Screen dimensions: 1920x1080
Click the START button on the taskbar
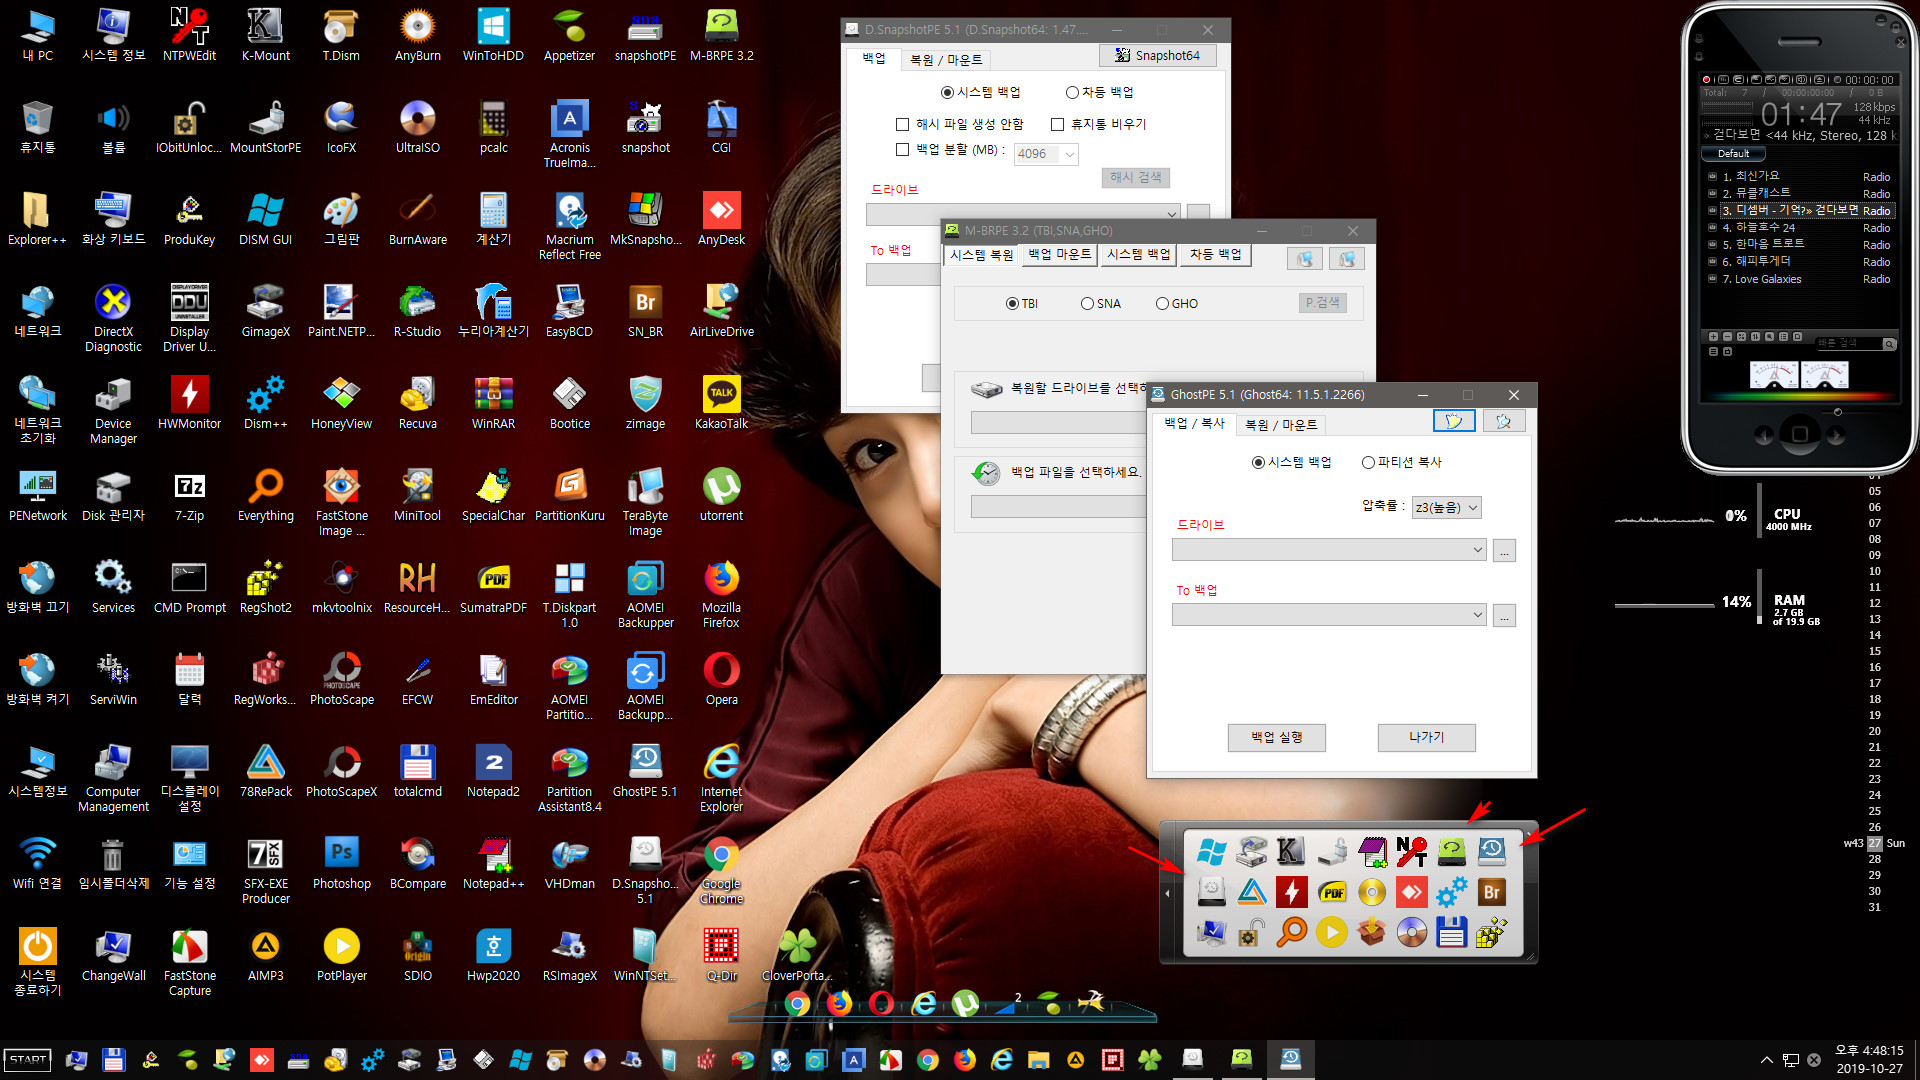tap(28, 1060)
